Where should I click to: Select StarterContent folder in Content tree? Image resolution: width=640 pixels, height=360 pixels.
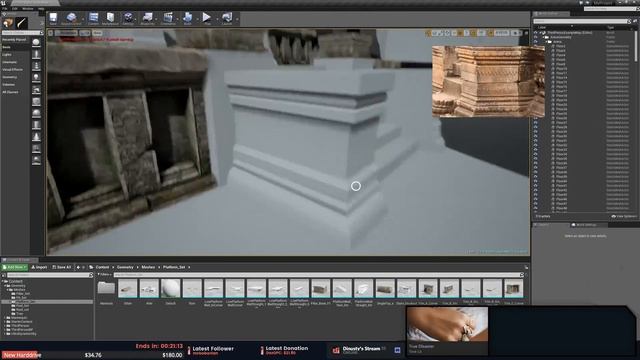coord(21,322)
